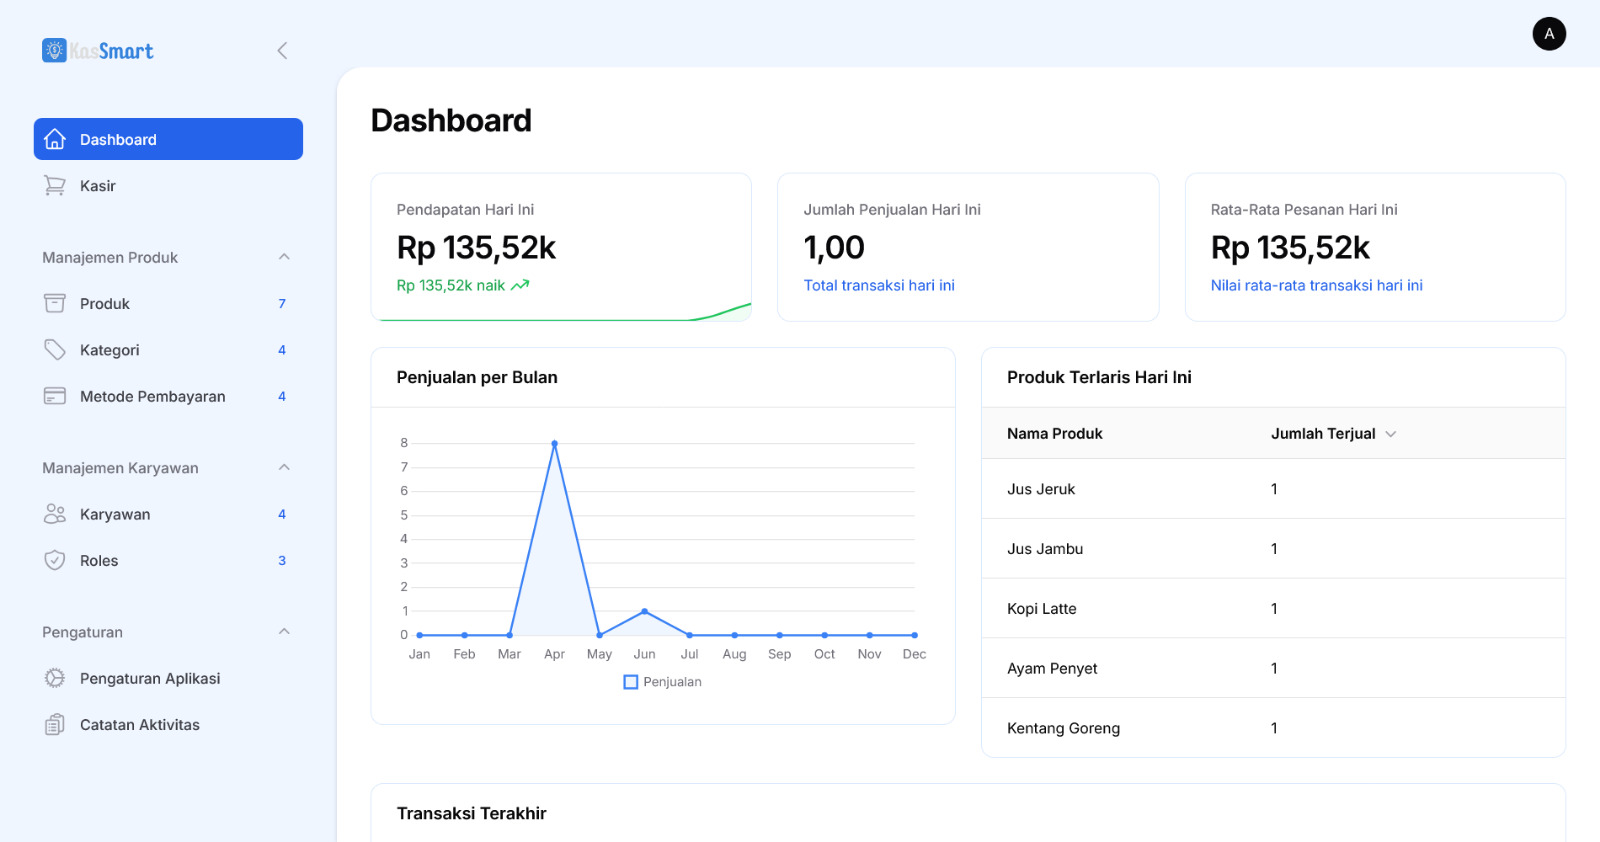Viewport: 1600px width, 842px height.
Task: Click the April peak point on chart
Action: coord(554,443)
